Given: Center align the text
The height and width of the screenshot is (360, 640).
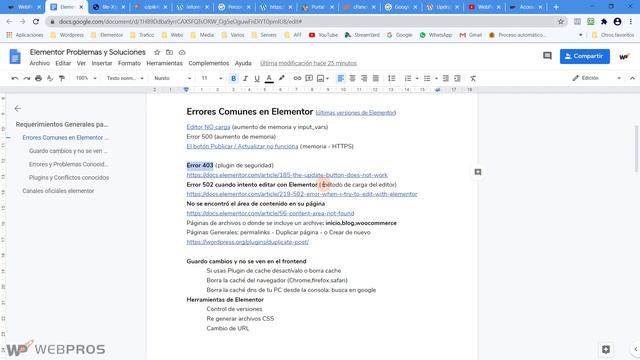Looking at the screenshot, I should (352, 78).
